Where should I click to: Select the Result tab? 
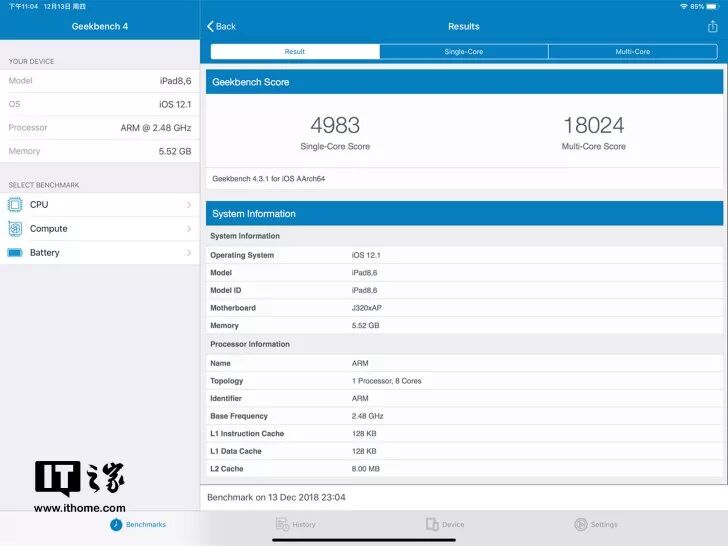click(295, 52)
